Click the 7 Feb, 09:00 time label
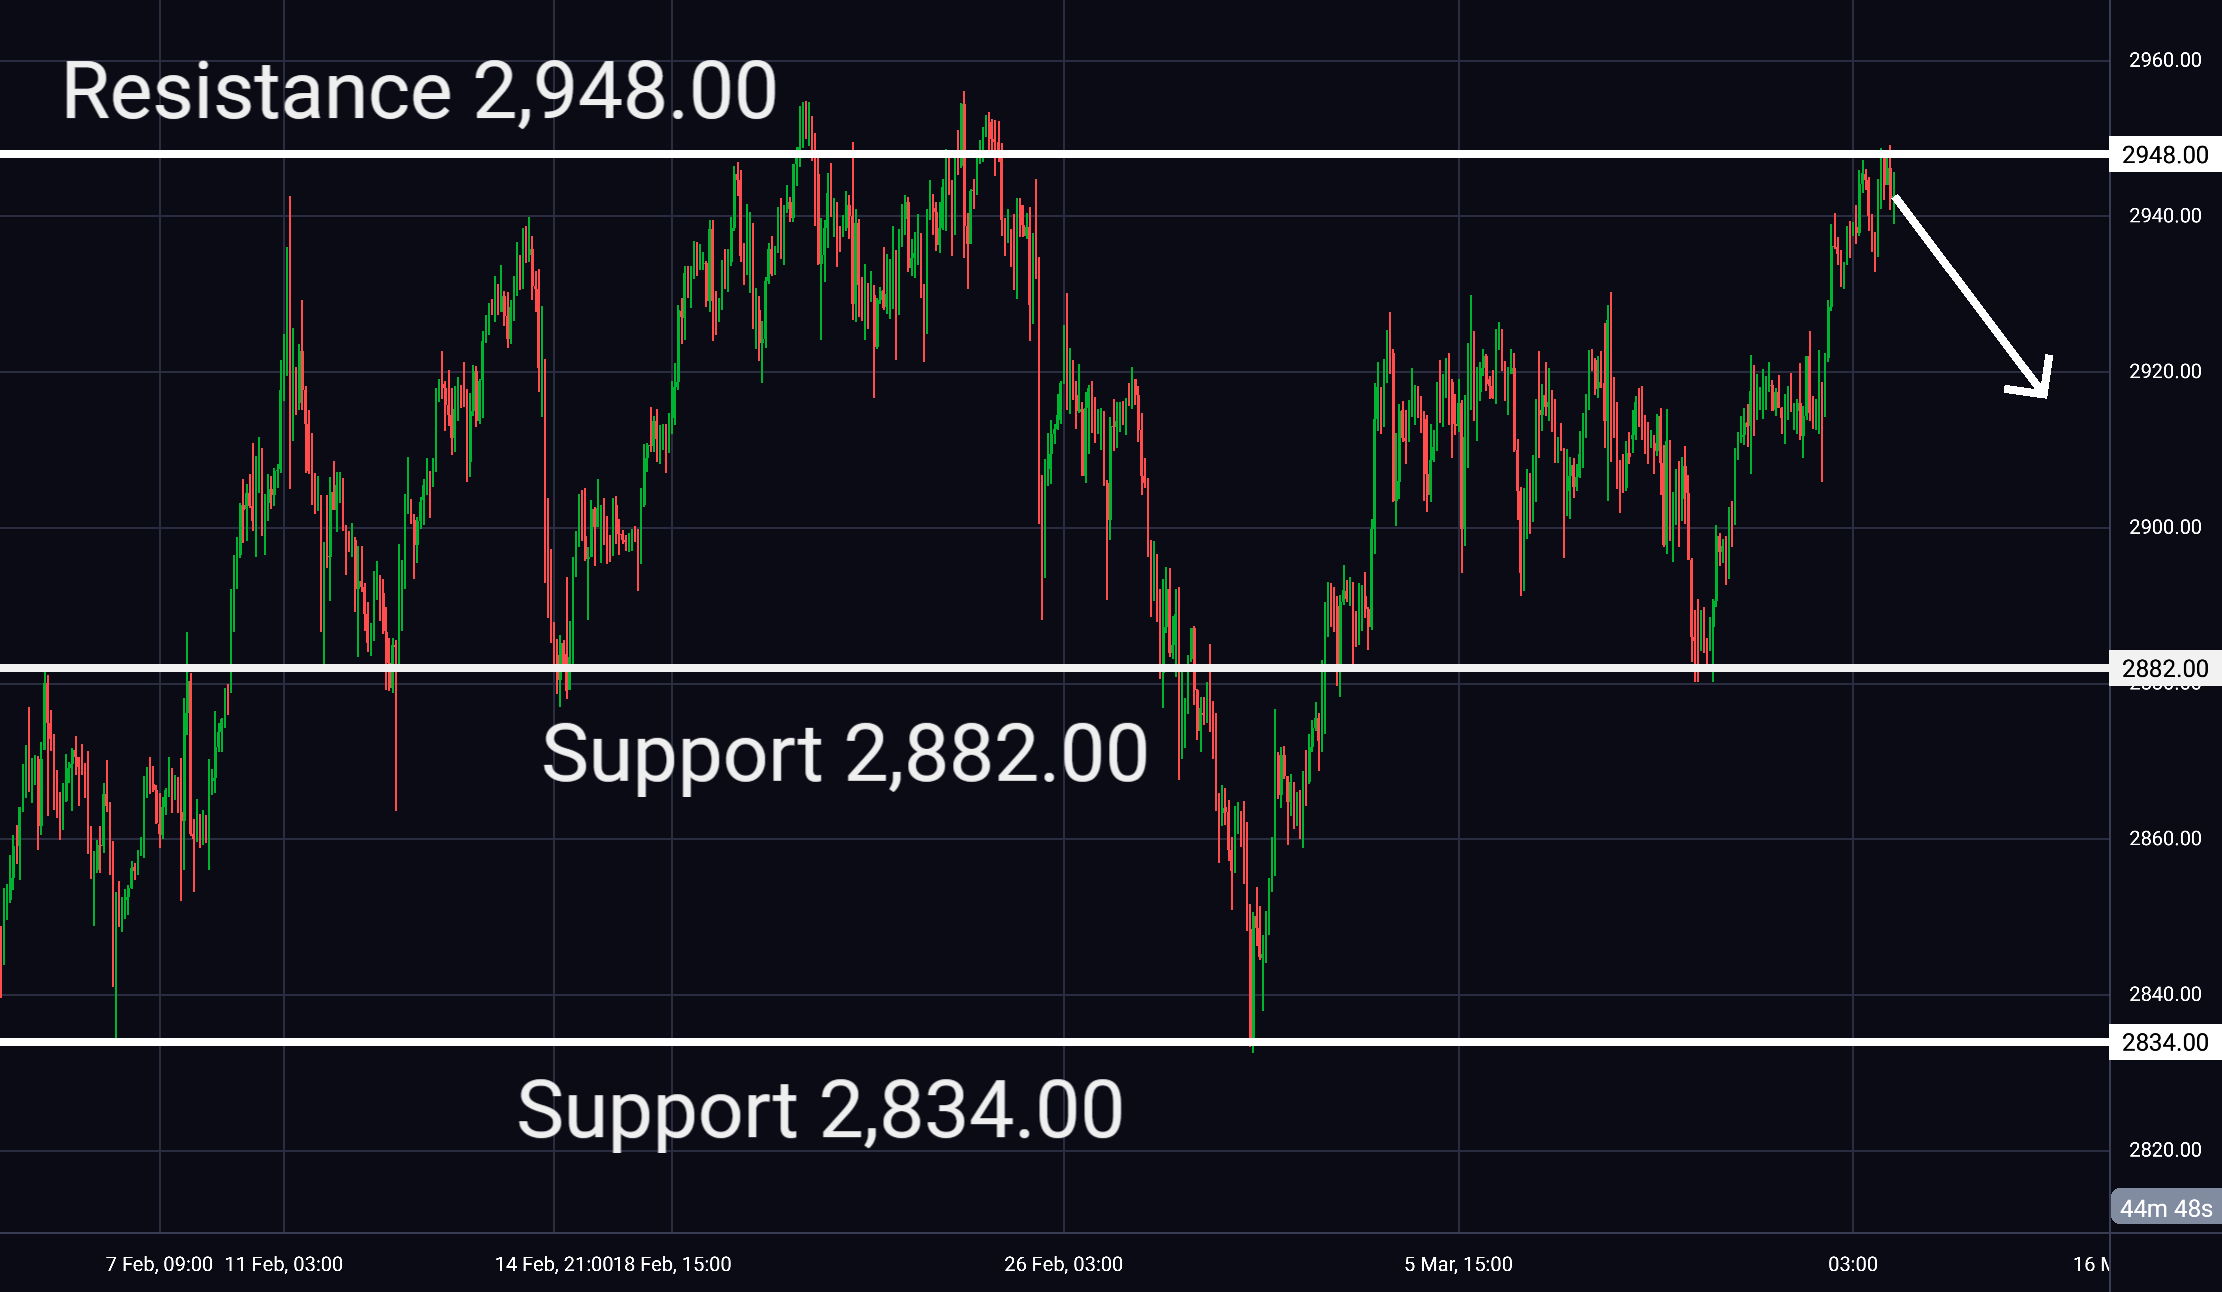2222x1292 pixels. pos(159,1264)
